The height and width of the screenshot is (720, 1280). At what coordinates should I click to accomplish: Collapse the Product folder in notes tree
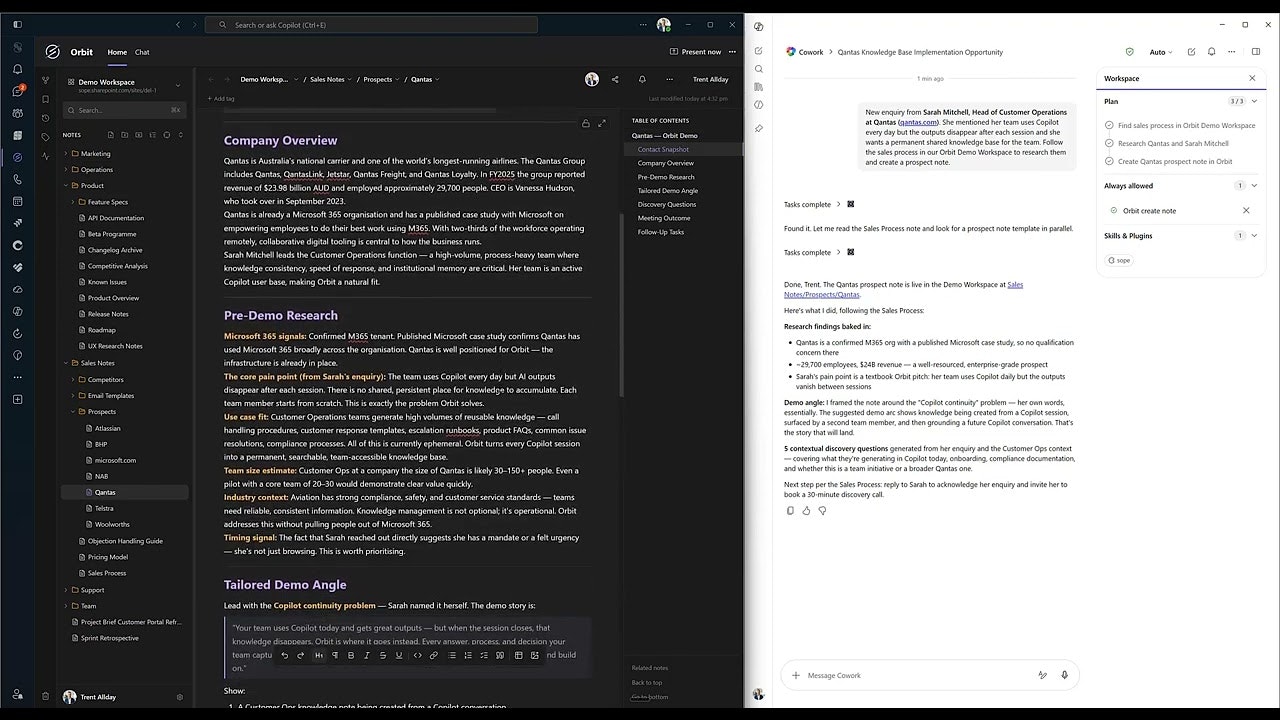[x=65, y=186]
